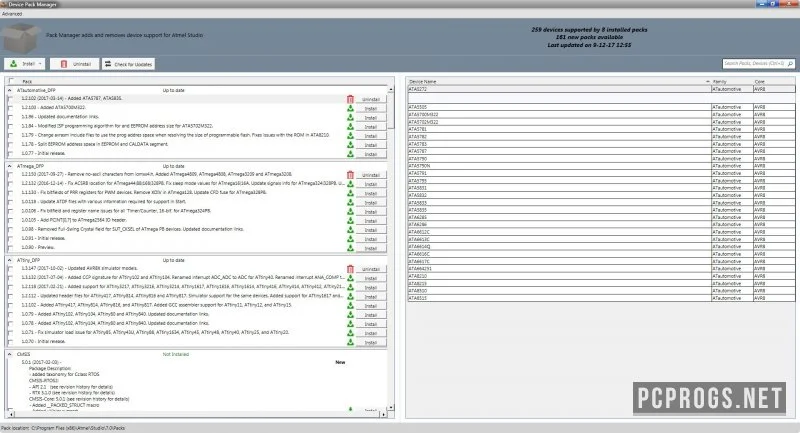Tick the checkbox for 'Split EEPROM address space' row
Image resolution: width=800 pixels, height=433 pixels.
click(10, 144)
